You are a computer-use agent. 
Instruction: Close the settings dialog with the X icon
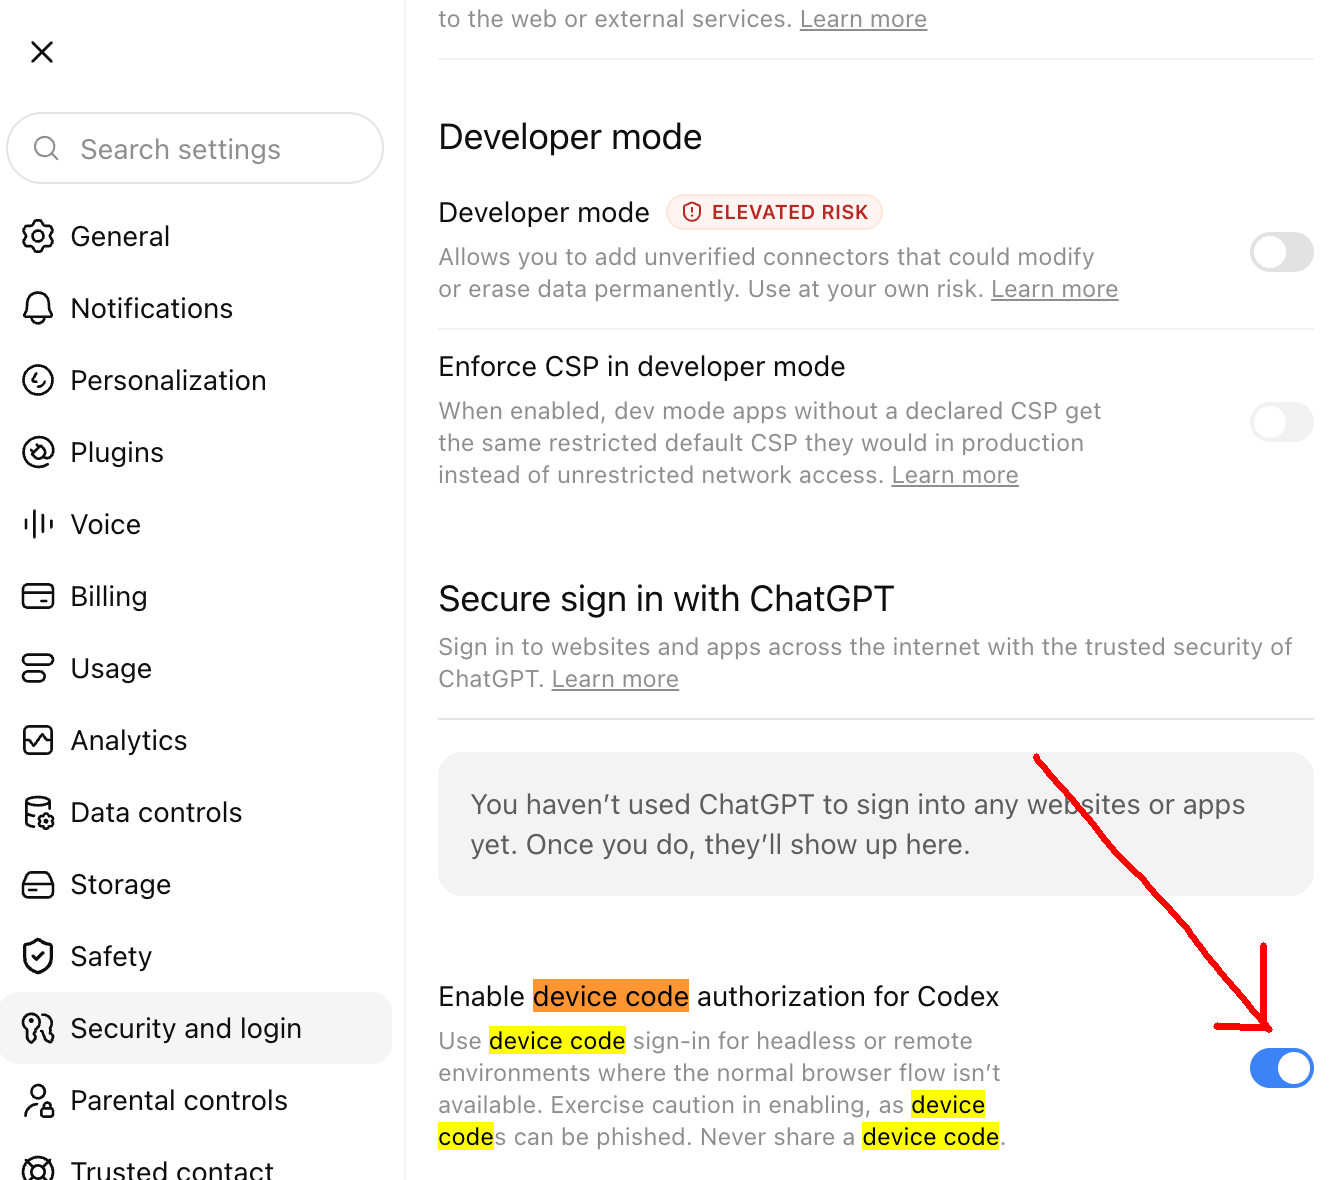coord(42,52)
